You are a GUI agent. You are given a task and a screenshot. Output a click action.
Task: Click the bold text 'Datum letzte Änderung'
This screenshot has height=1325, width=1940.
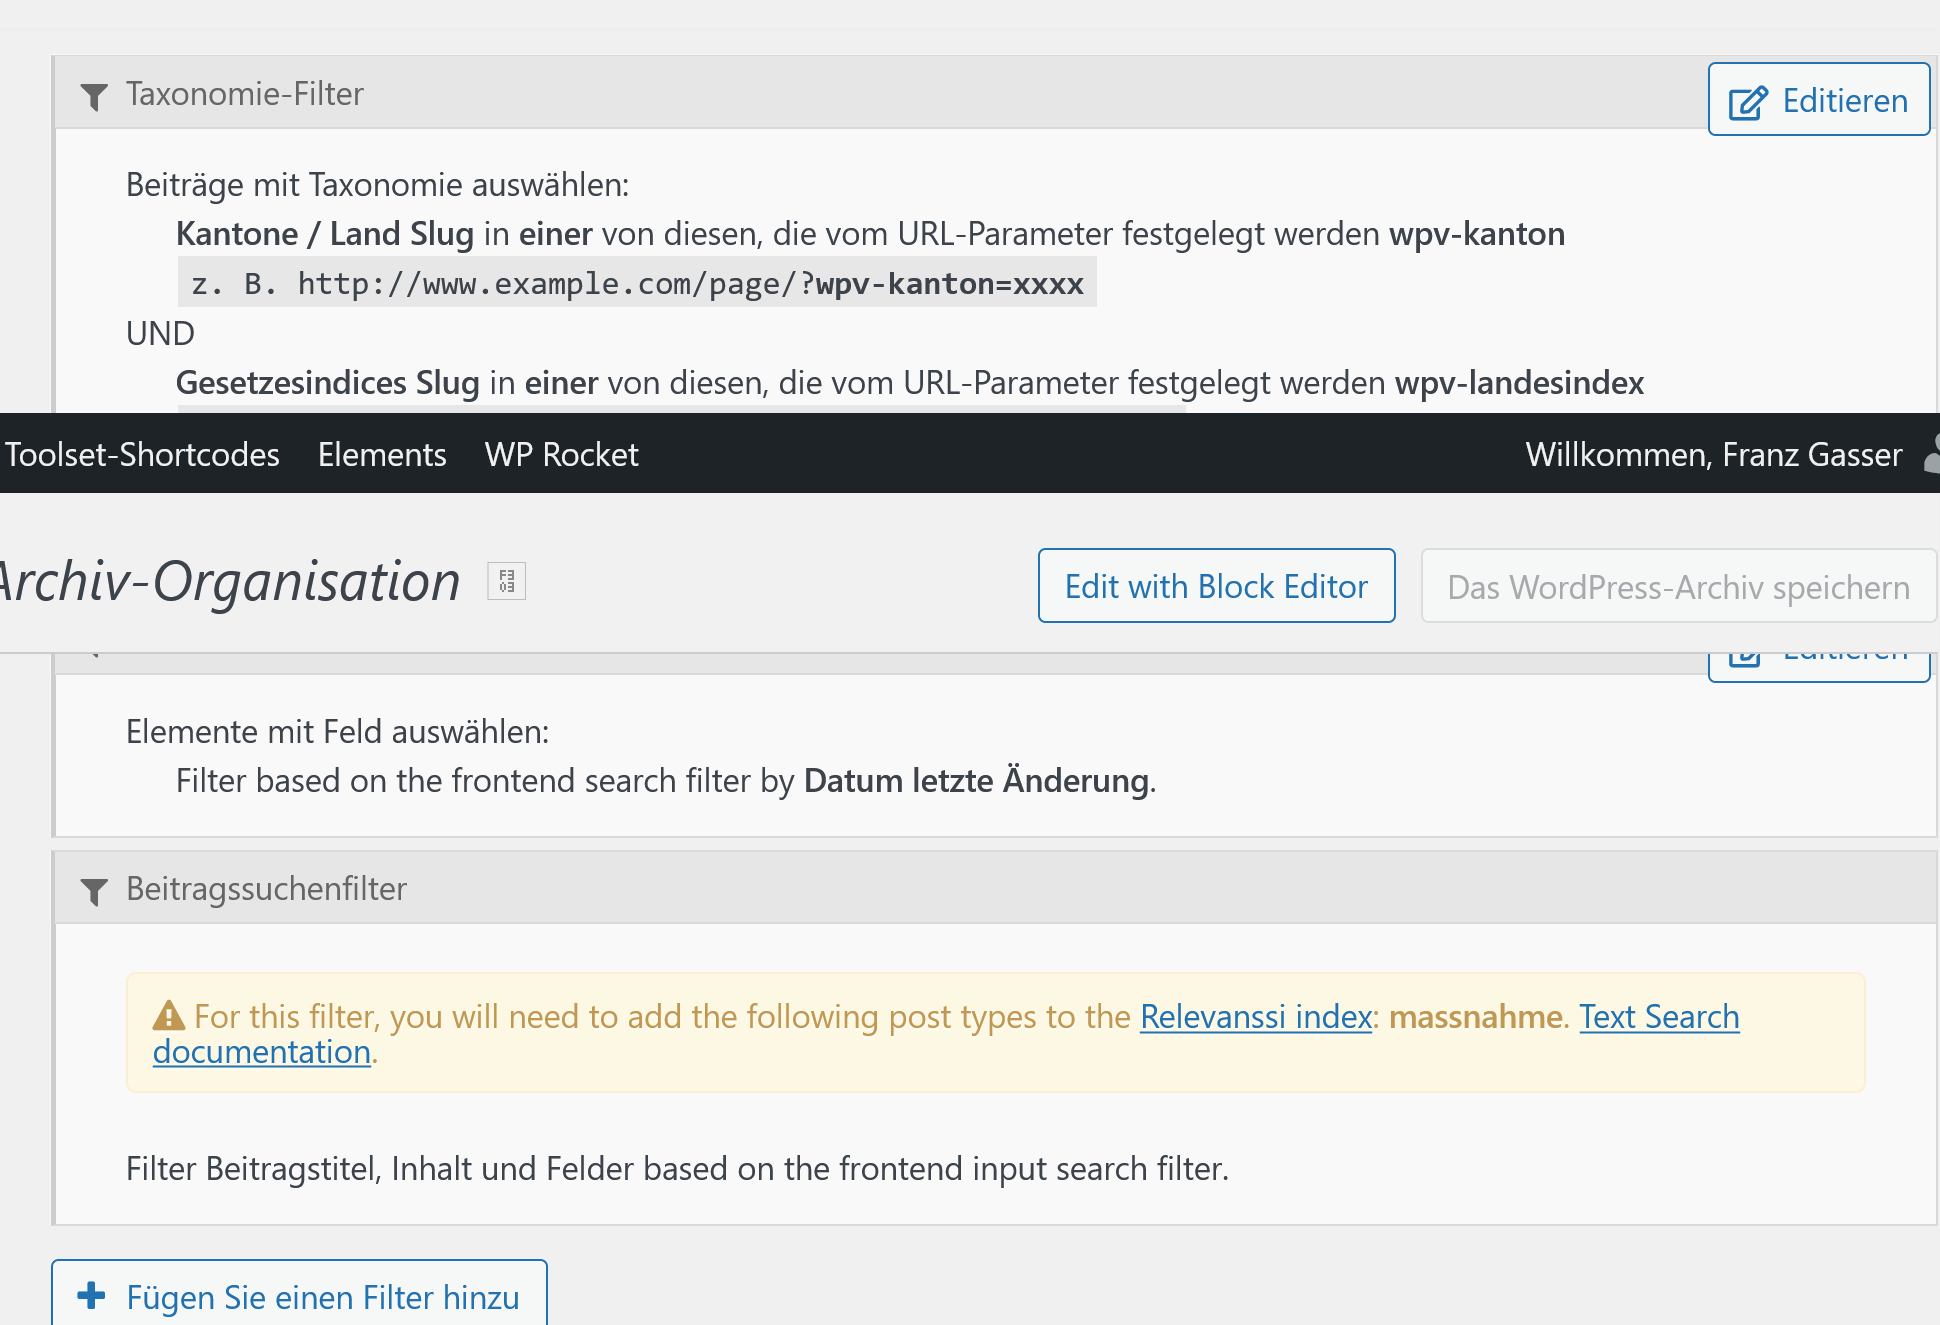pos(976,780)
